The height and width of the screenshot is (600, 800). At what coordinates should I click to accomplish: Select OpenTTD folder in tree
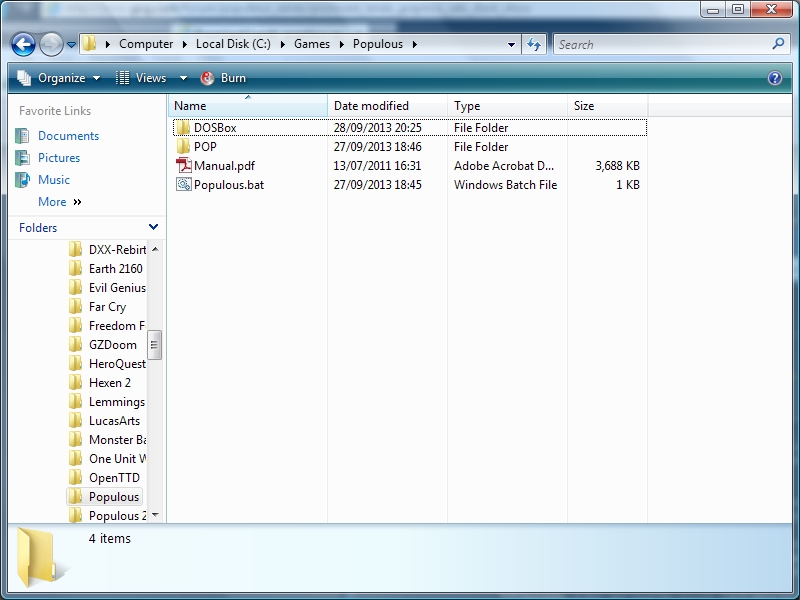tap(105, 478)
